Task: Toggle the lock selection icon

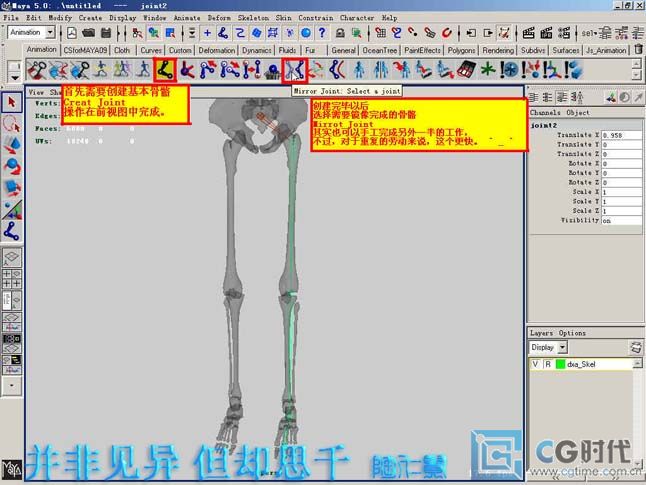Action: click(x=340, y=33)
